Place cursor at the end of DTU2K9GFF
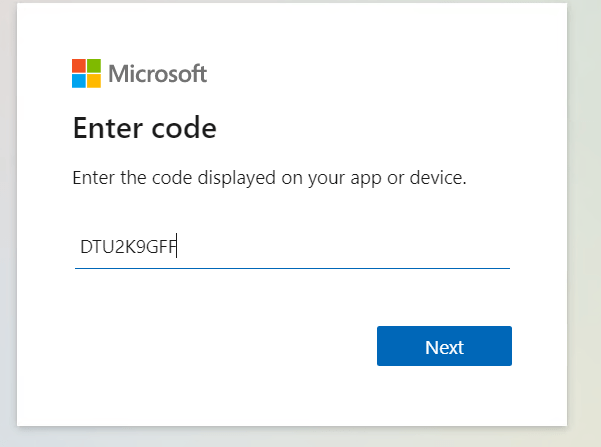 177,247
